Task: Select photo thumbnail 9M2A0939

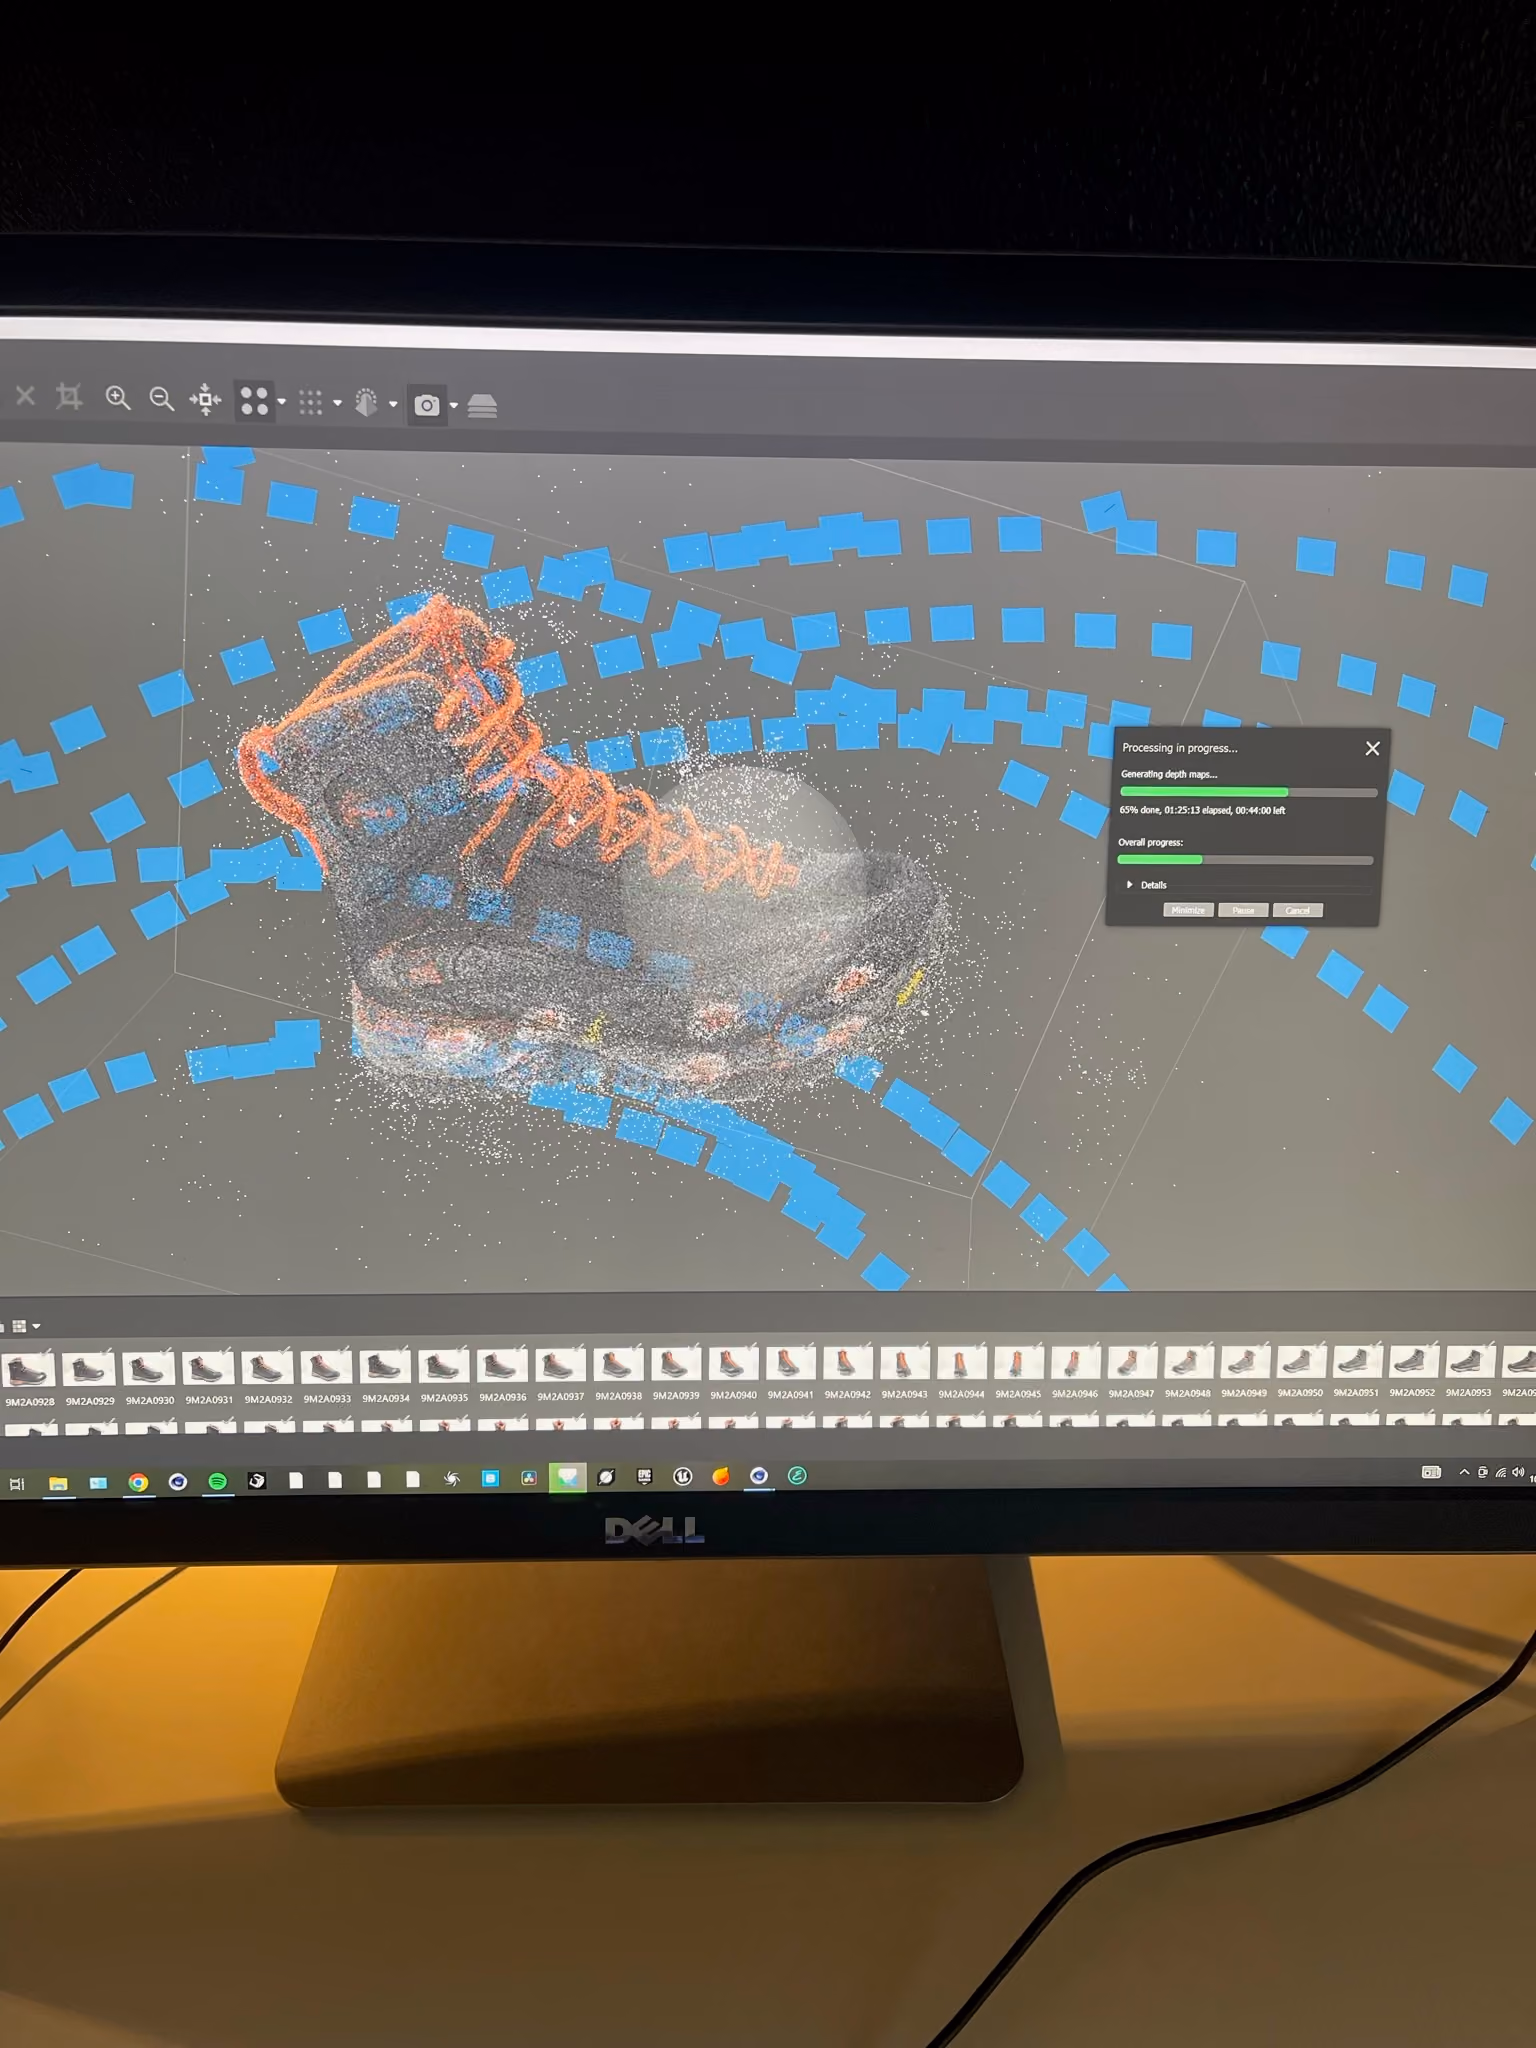Action: pyautogui.click(x=676, y=1365)
